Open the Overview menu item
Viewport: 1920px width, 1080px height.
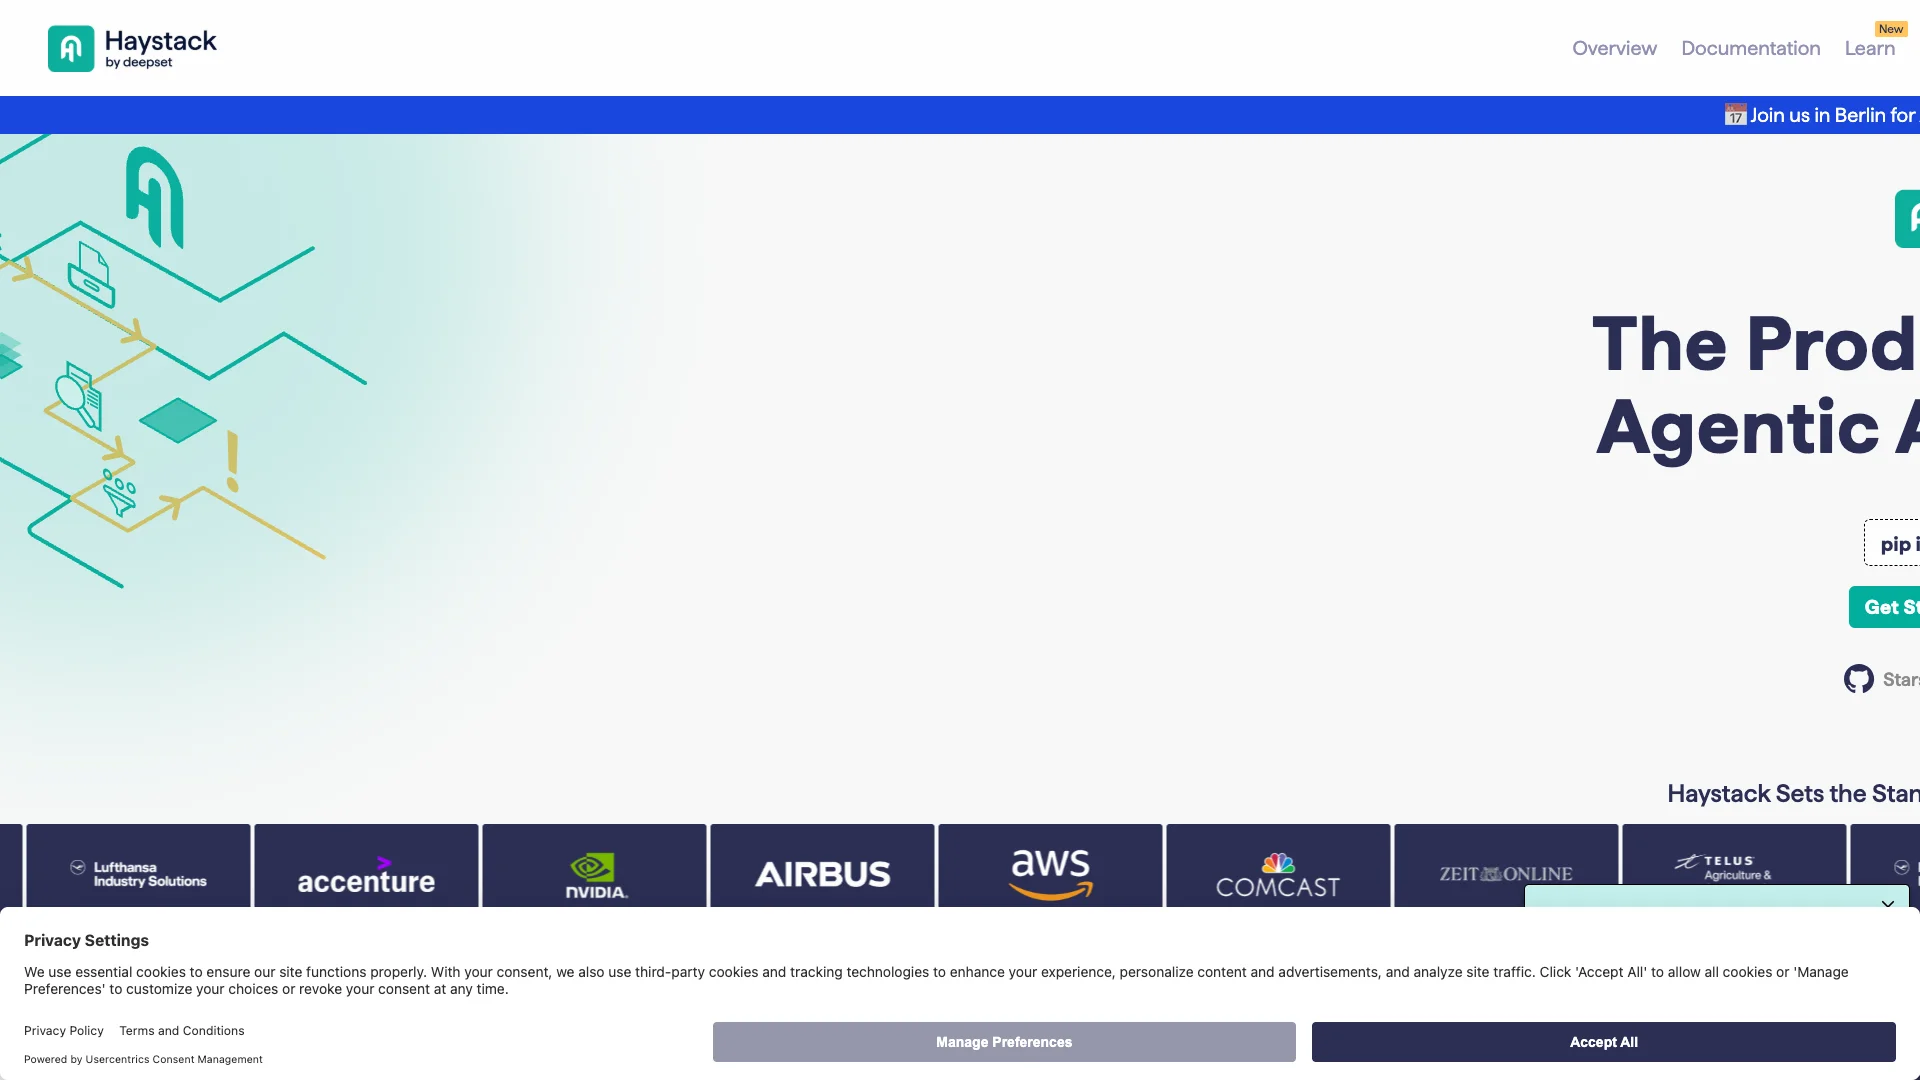coord(1614,48)
